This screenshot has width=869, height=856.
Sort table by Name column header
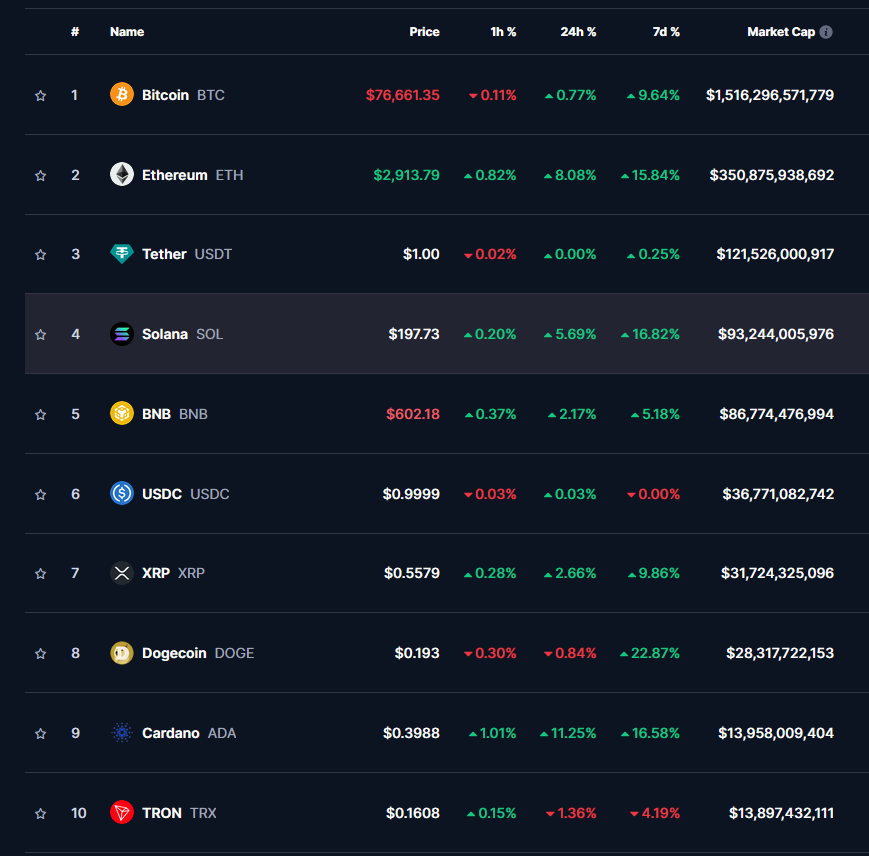127,32
